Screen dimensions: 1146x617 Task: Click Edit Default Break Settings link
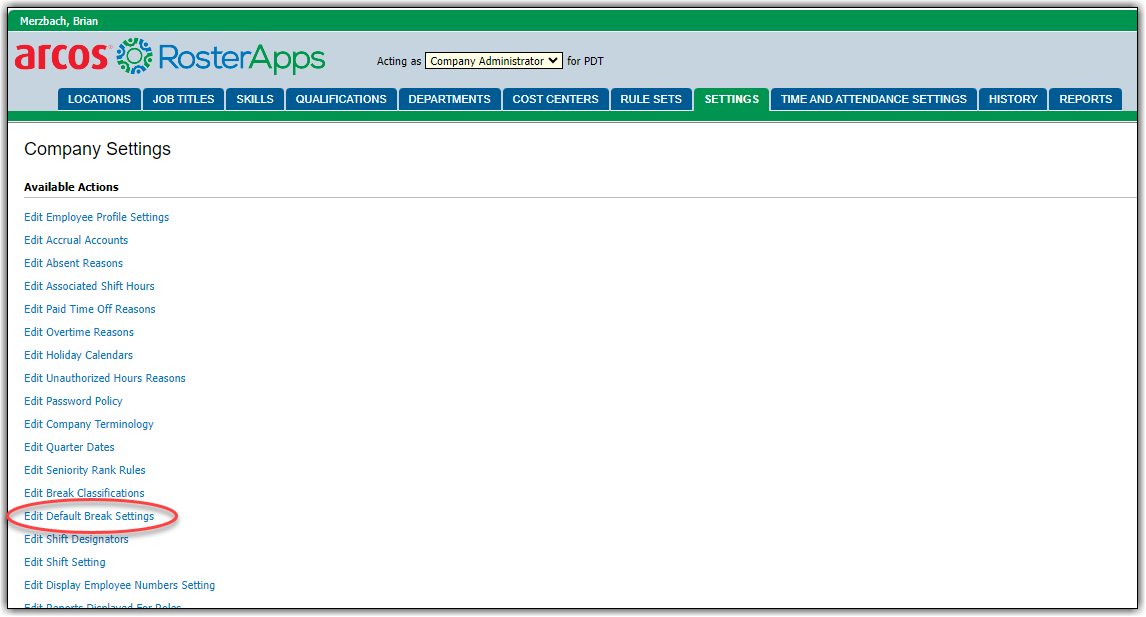(89, 516)
